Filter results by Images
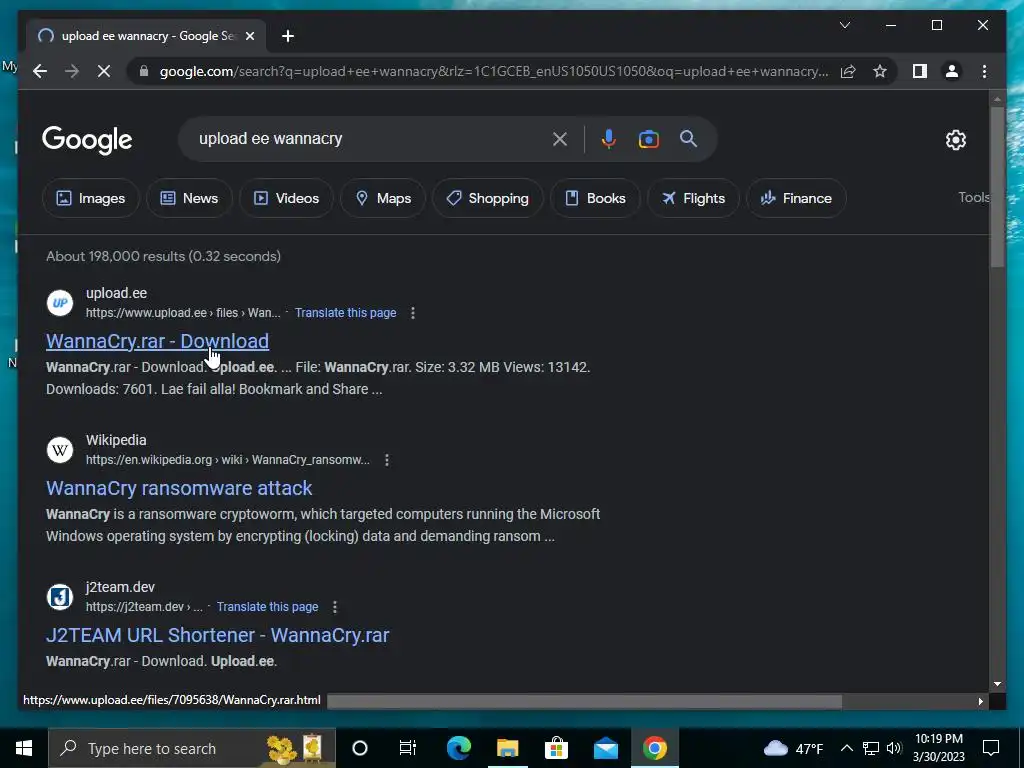The width and height of the screenshot is (1024, 768). [91, 198]
